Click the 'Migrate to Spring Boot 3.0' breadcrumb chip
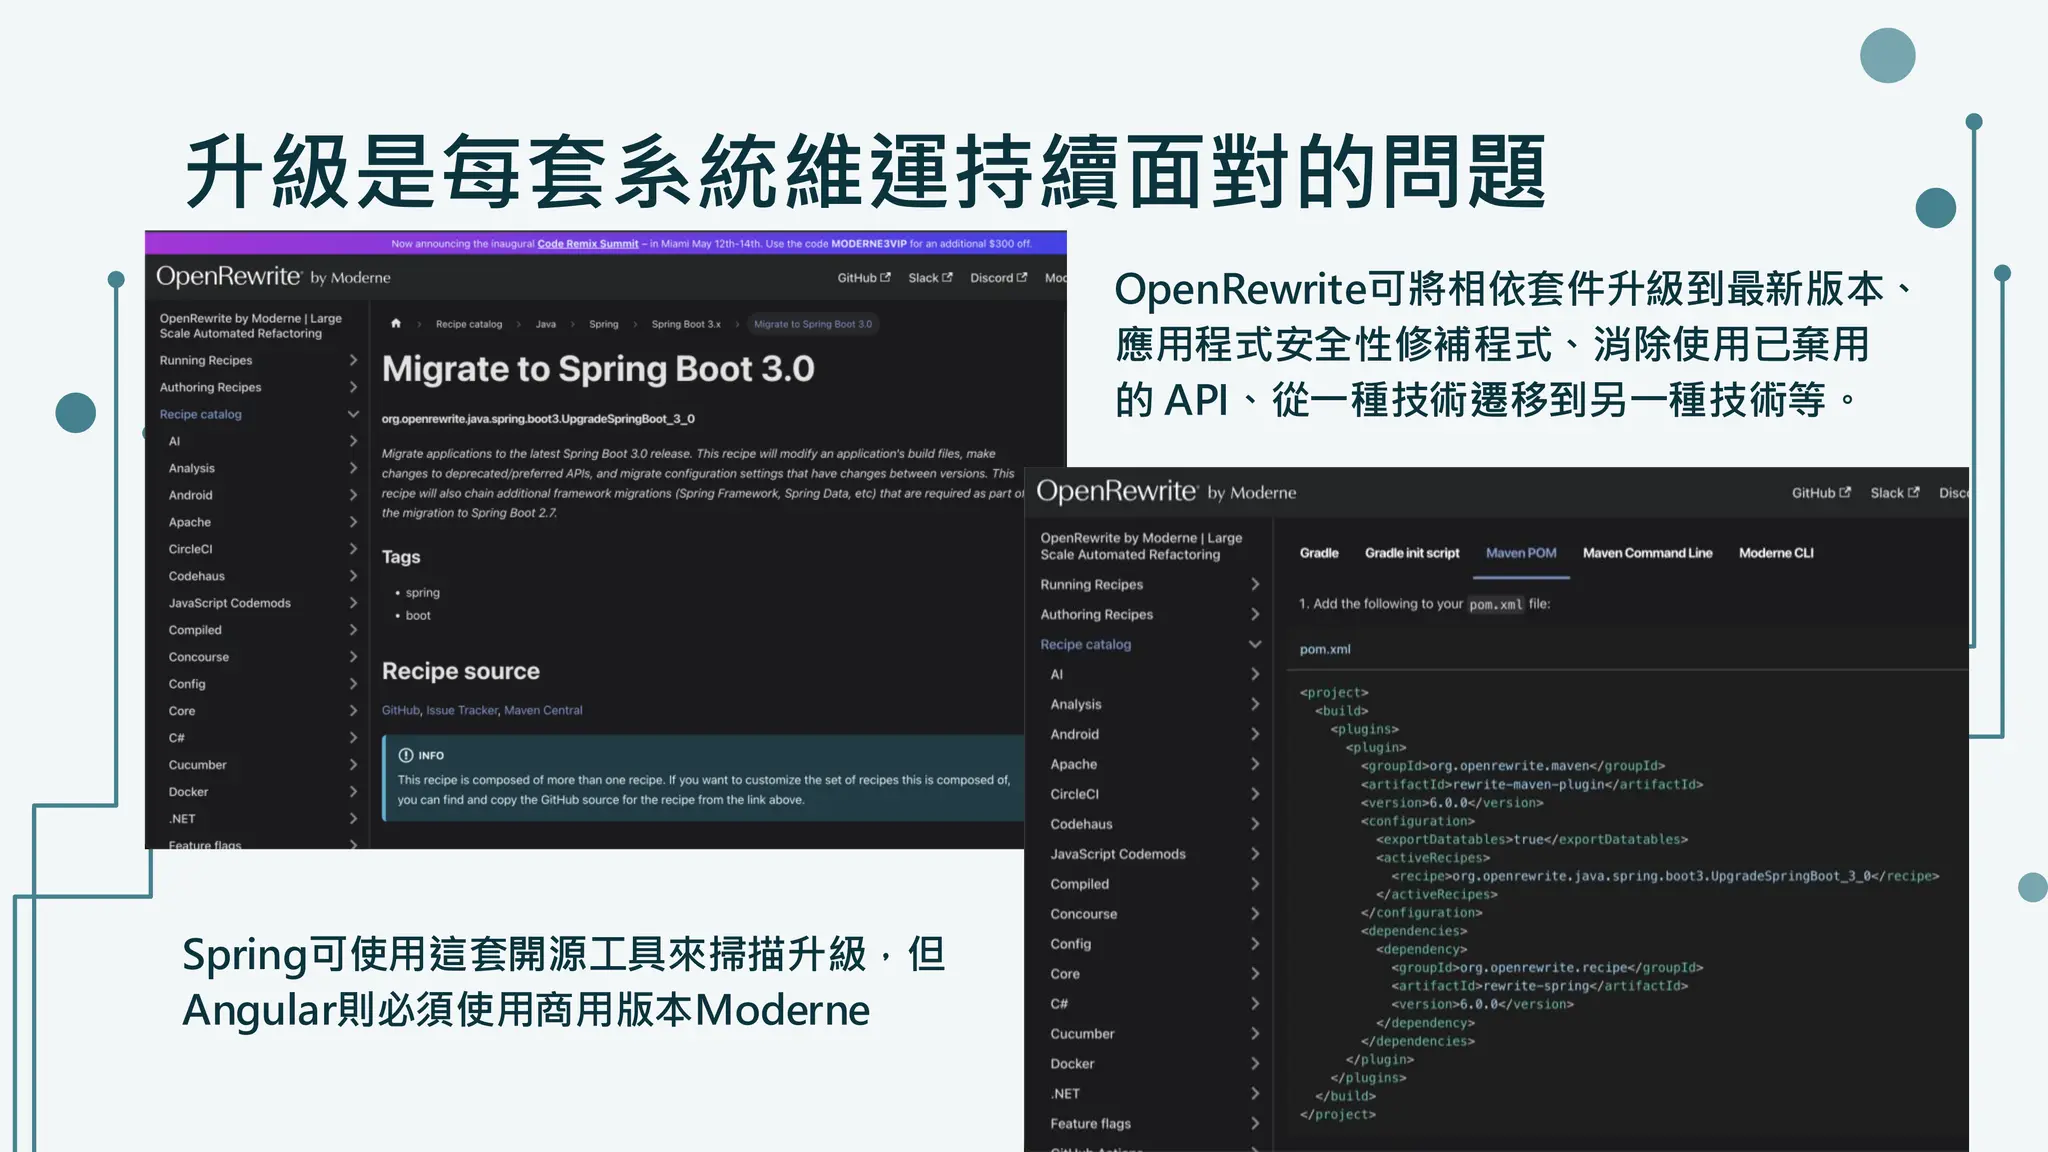 (x=813, y=324)
